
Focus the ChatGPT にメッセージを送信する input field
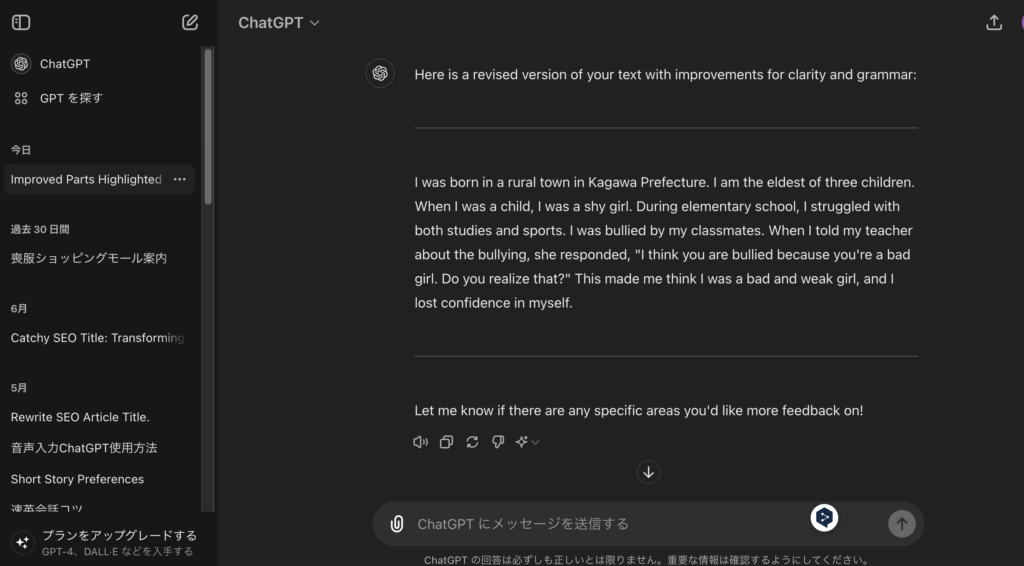point(607,524)
